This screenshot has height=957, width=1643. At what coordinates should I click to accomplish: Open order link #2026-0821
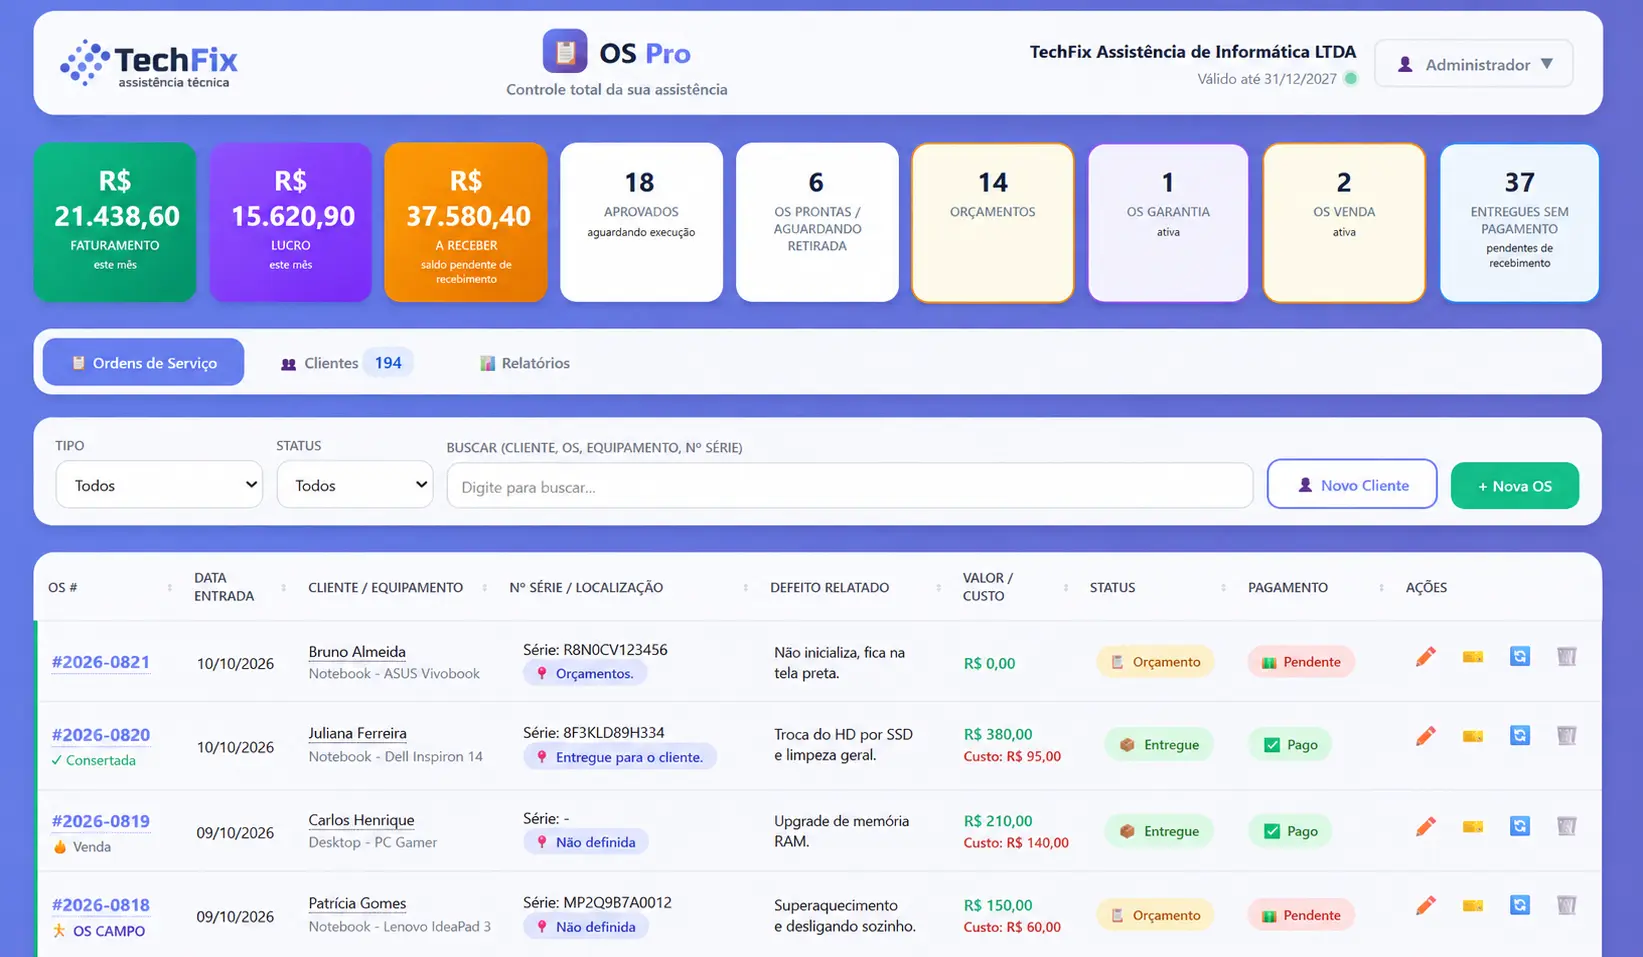coord(101,662)
